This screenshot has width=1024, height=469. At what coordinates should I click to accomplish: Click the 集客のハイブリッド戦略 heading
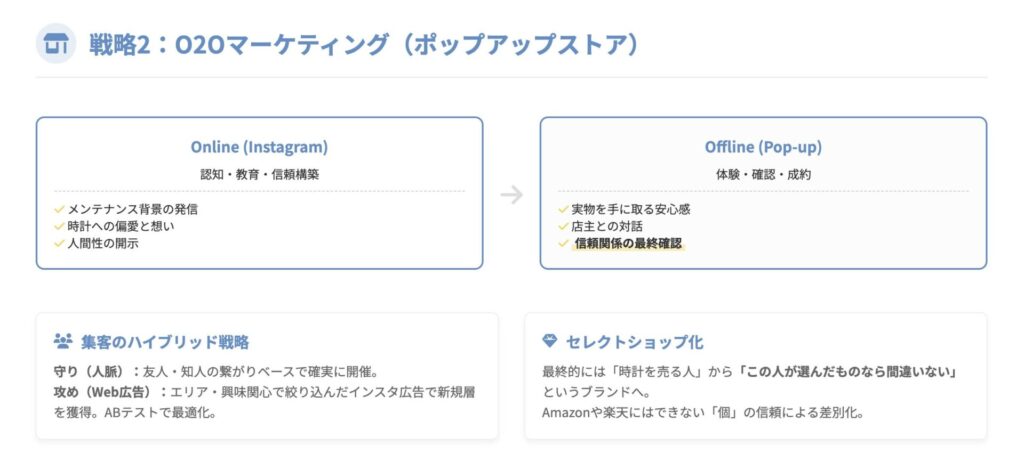[x=165, y=342]
